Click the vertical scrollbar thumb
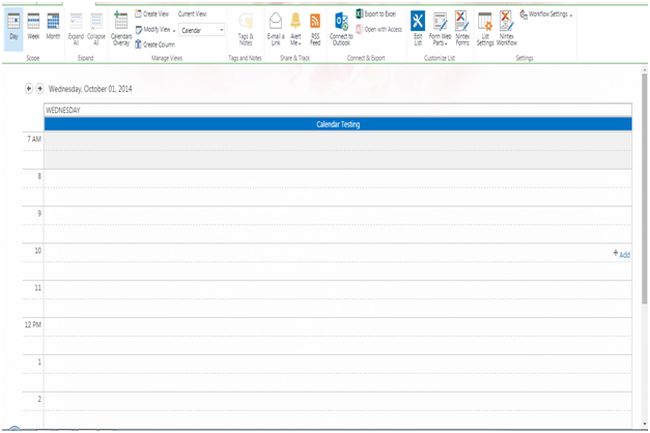 click(644, 189)
